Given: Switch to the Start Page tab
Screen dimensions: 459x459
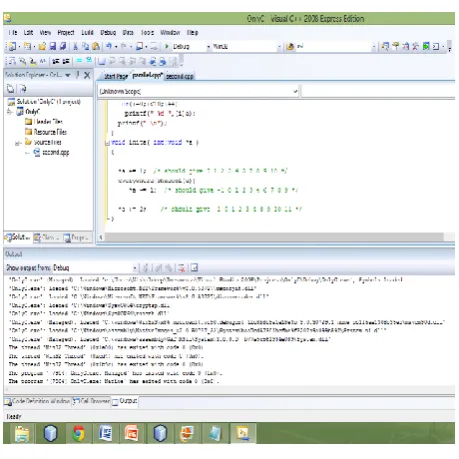Looking at the screenshot, I should coord(116,76).
